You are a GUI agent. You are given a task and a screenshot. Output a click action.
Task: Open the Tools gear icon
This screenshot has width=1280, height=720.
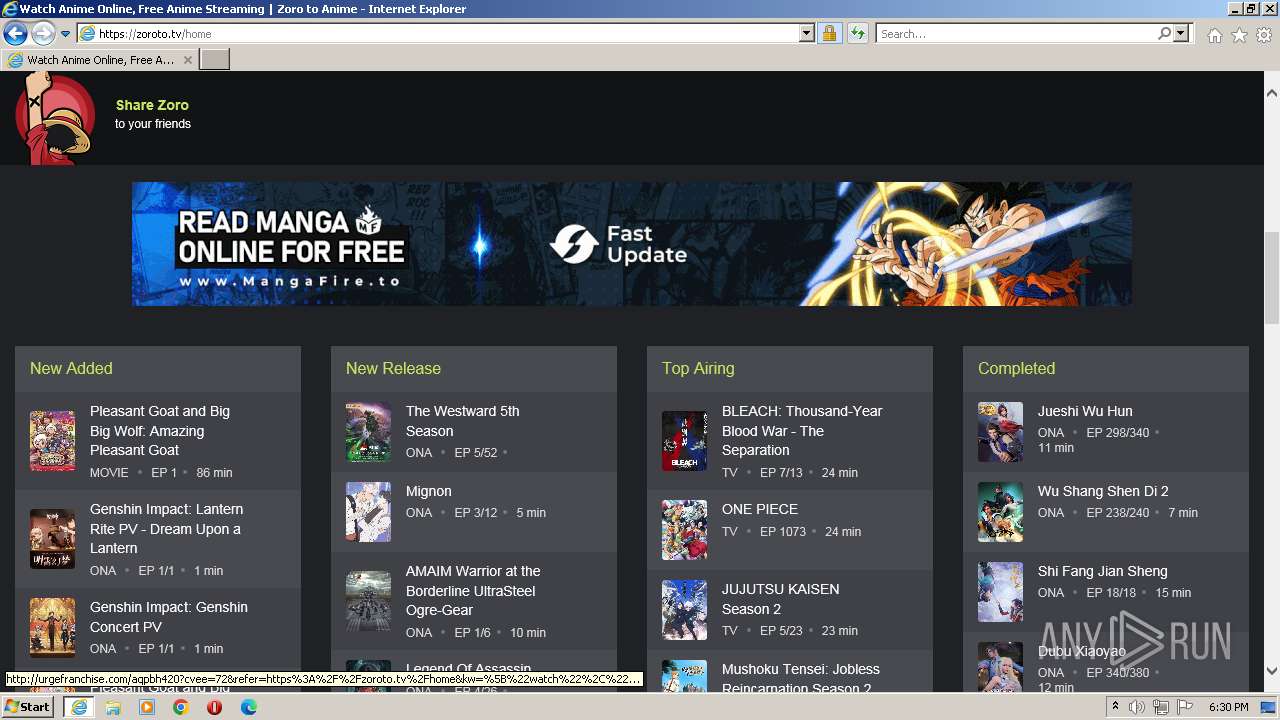(1264, 35)
